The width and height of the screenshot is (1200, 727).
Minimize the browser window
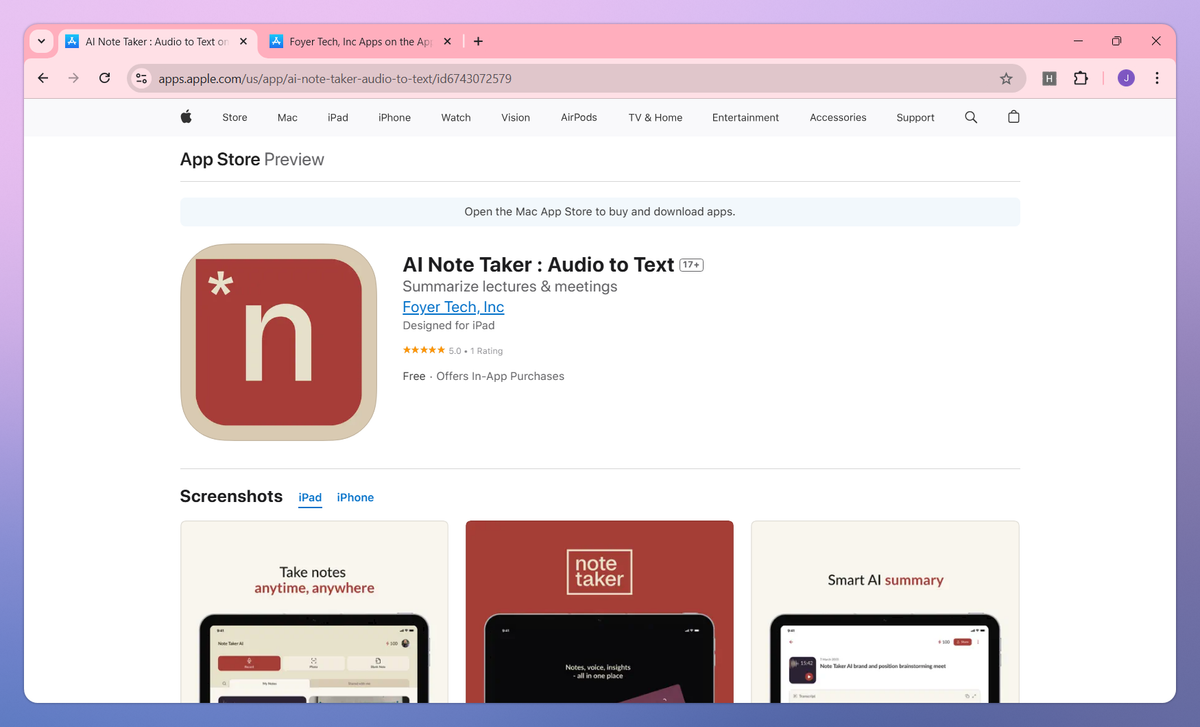tap(1079, 41)
